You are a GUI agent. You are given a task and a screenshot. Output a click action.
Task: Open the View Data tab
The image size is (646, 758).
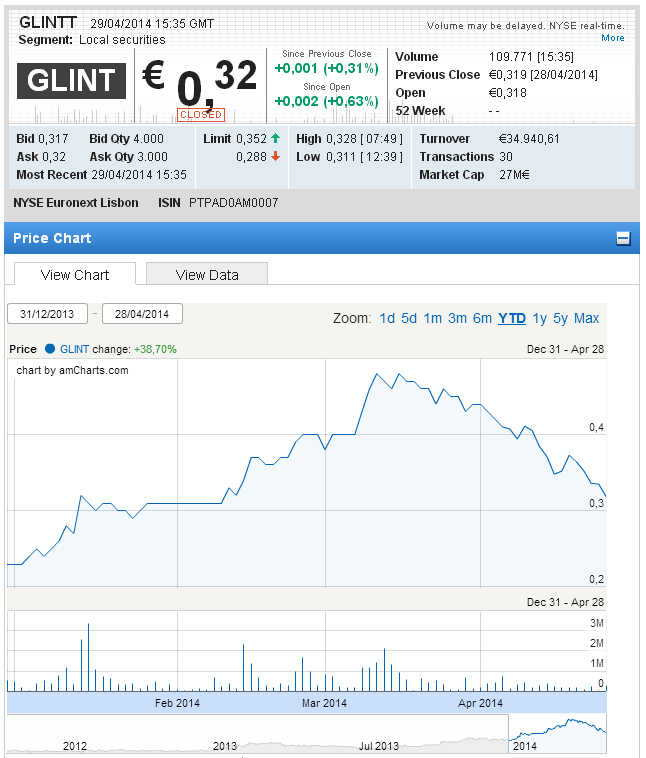(x=207, y=275)
